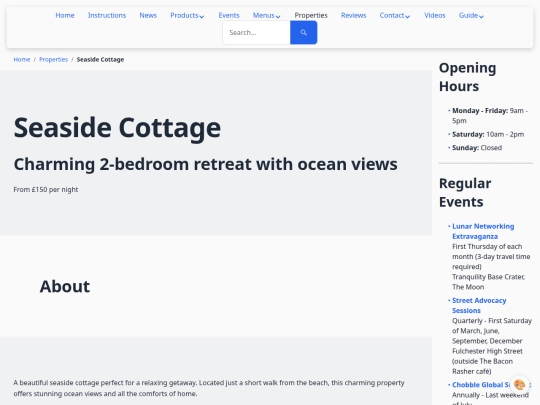
Task: Click the About section heading
Action: point(65,286)
